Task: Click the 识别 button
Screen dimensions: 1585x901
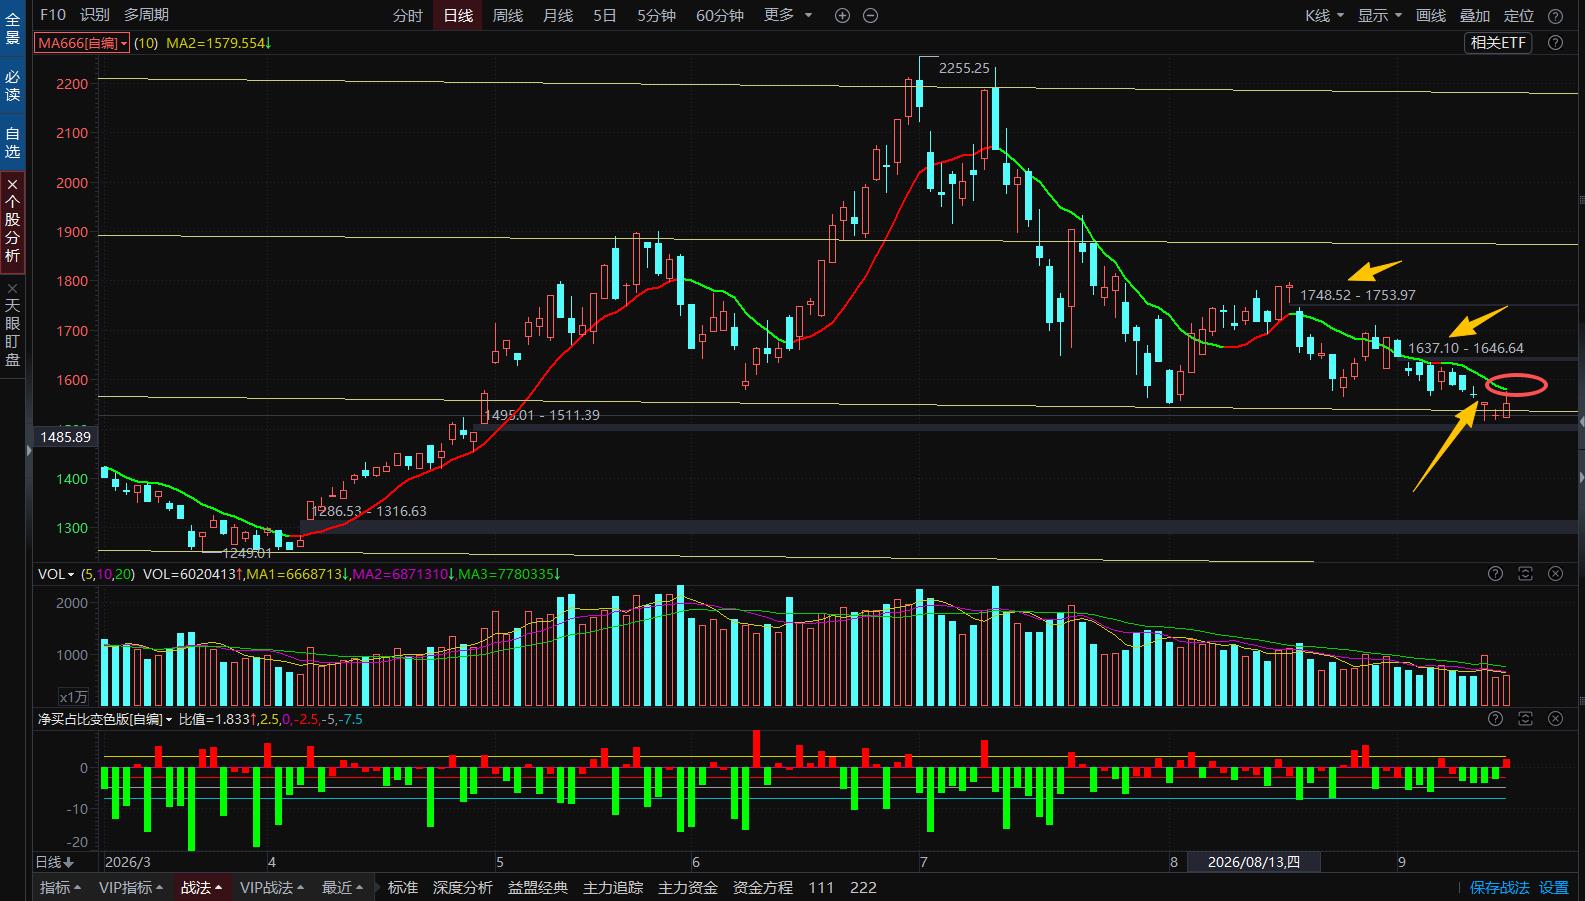Action: tap(95, 15)
